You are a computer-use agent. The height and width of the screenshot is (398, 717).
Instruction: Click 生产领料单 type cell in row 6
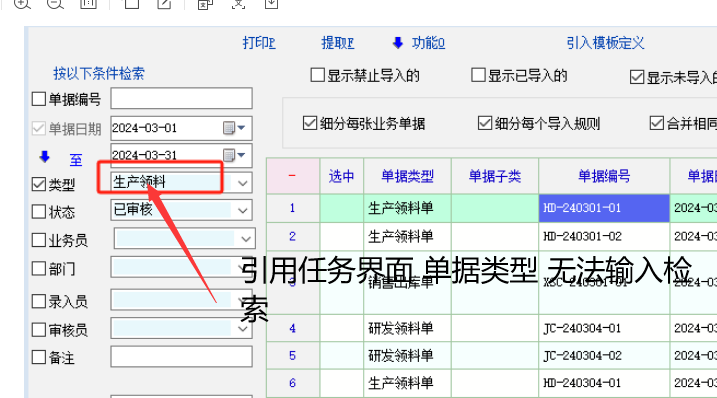(x=407, y=383)
